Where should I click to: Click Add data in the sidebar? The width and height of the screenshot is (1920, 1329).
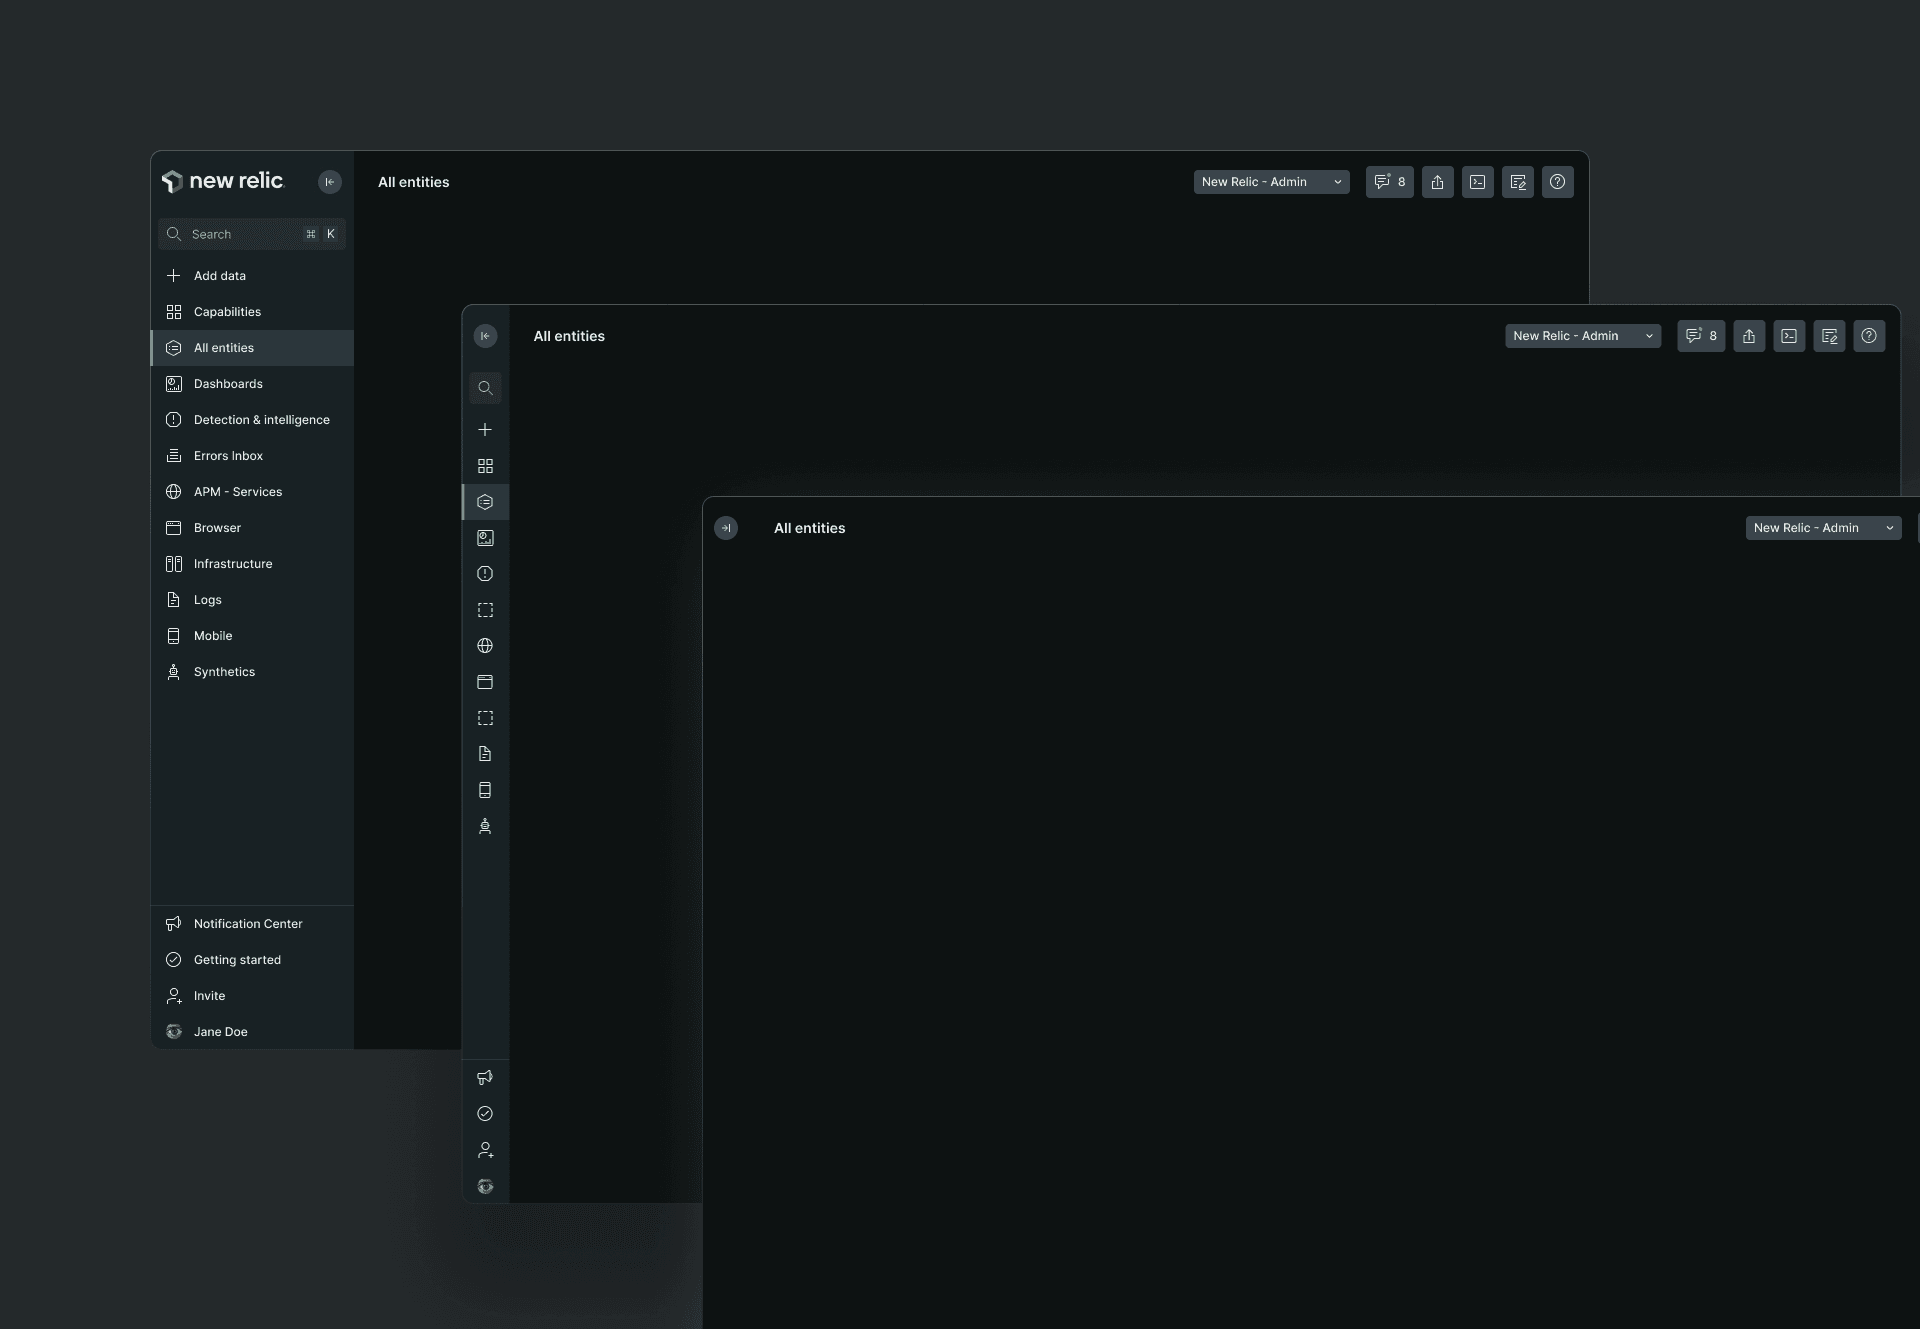pyautogui.click(x=219, y=276)
